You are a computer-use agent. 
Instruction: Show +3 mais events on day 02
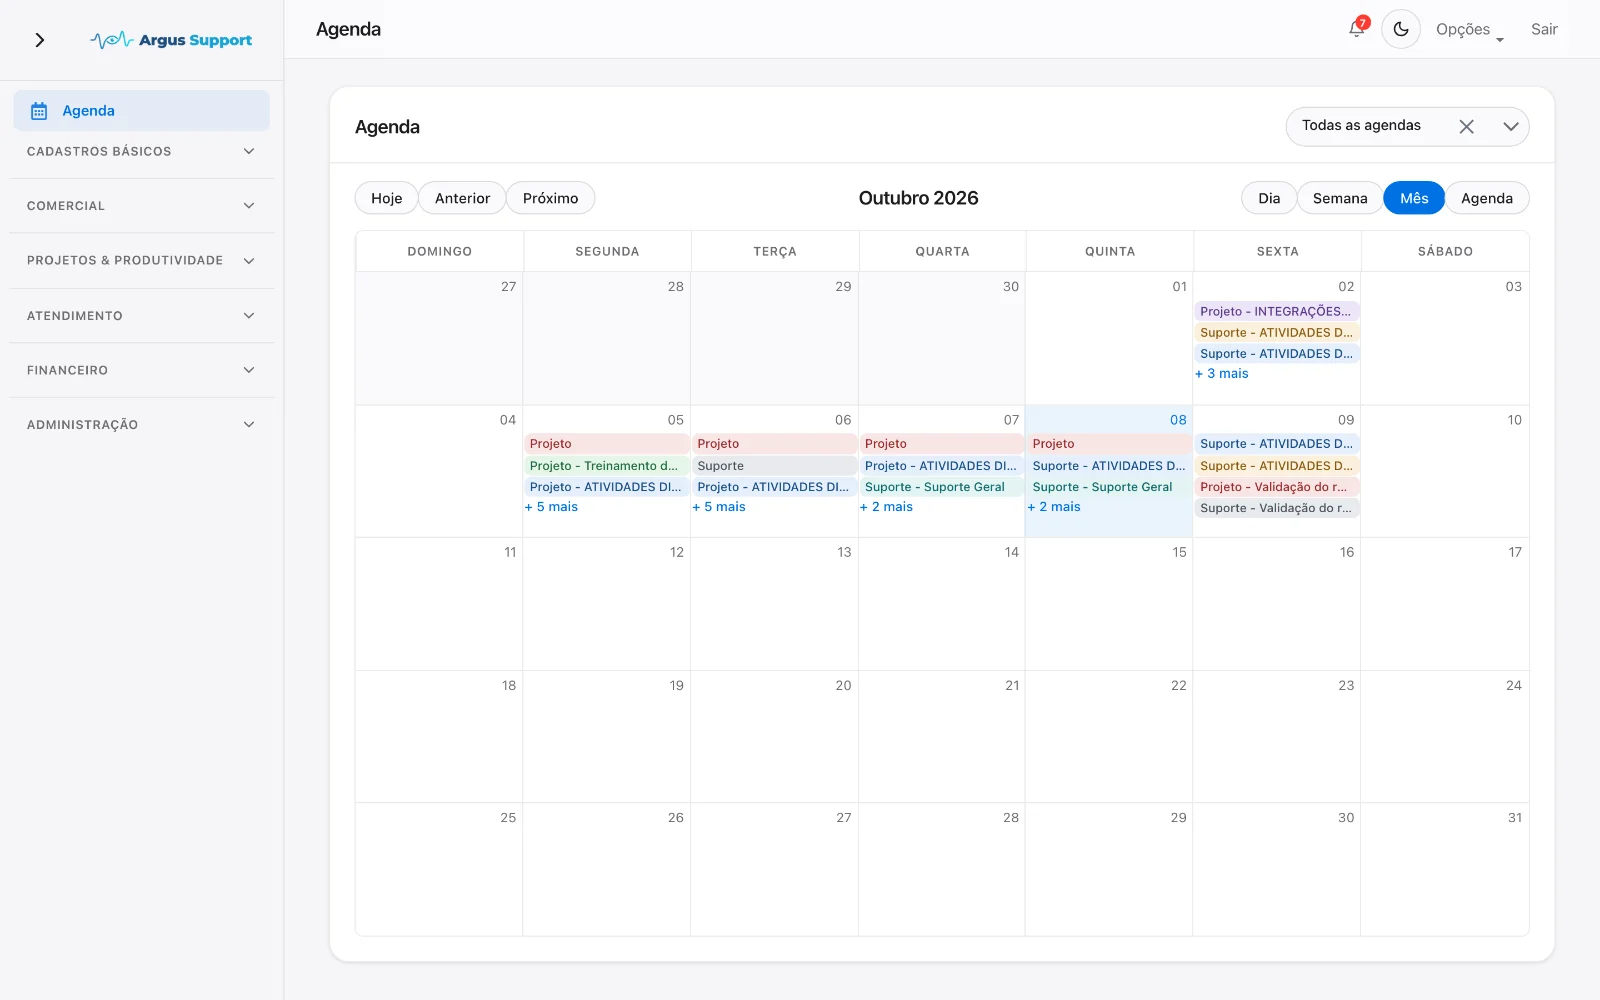point(1222,374)
